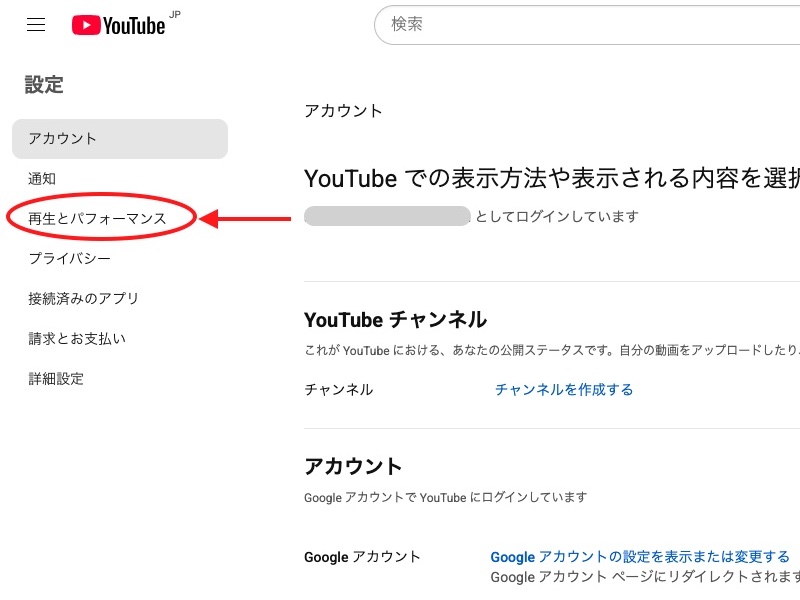The image size is (800, 600).
Task: Click the currently highlighted アカウント sidebar entry
Action: (64, 139)
